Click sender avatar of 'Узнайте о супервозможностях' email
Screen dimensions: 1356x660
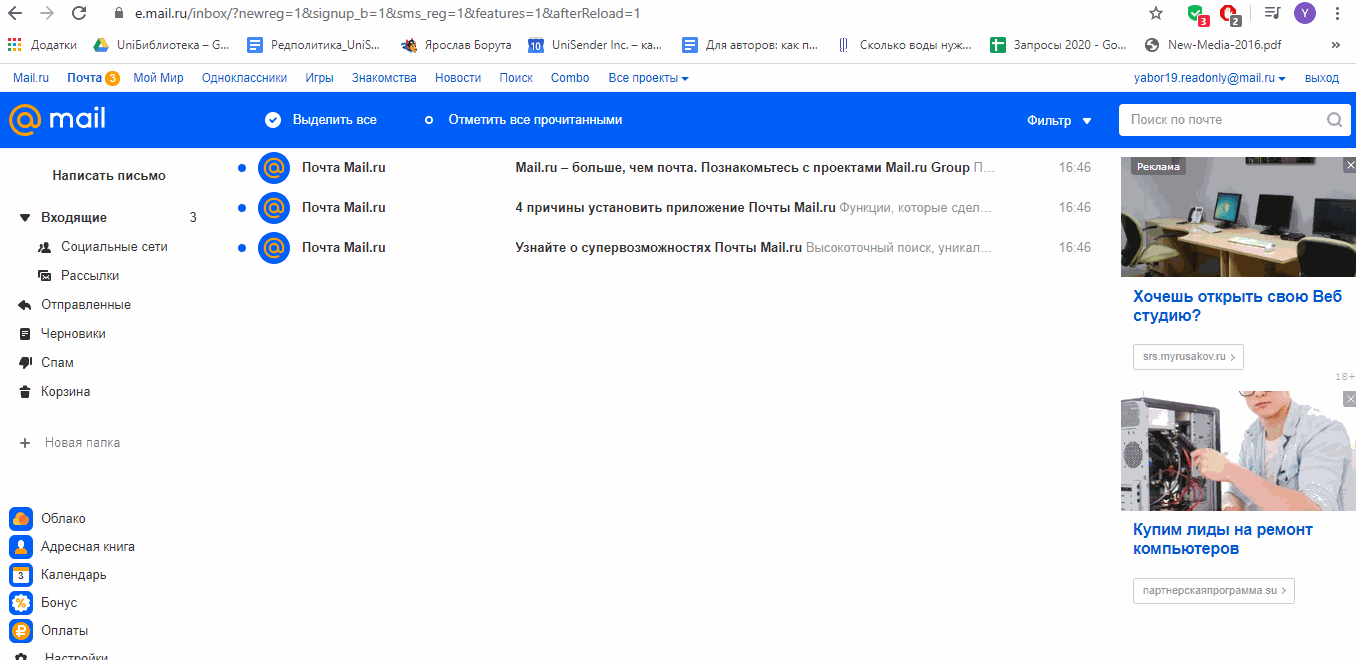pyautogui.click(x=274, y=248)
